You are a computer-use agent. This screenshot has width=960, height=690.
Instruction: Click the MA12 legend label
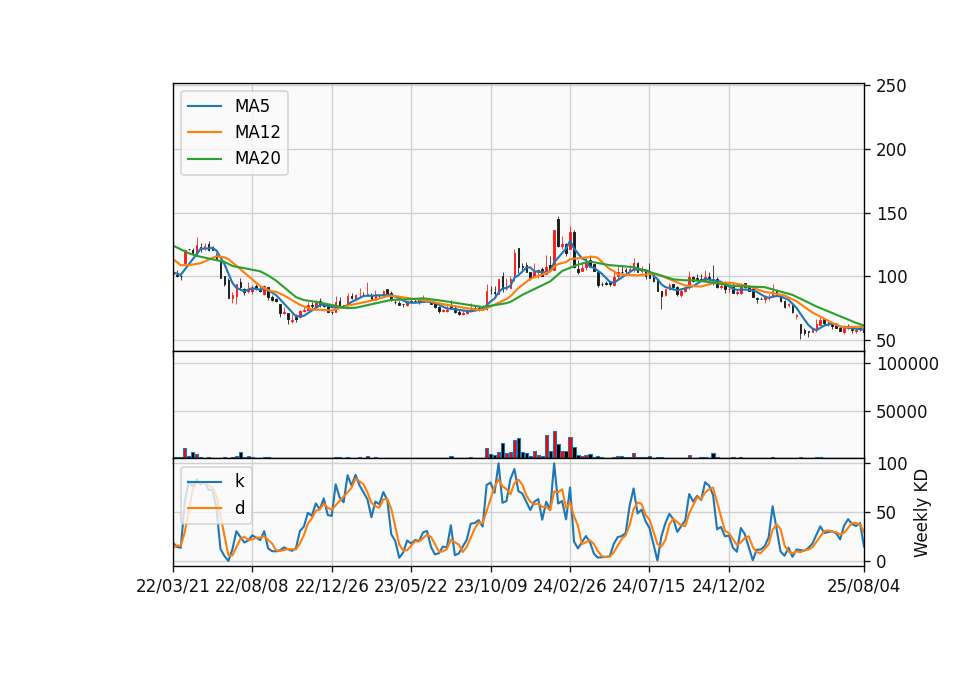[257, 132]
